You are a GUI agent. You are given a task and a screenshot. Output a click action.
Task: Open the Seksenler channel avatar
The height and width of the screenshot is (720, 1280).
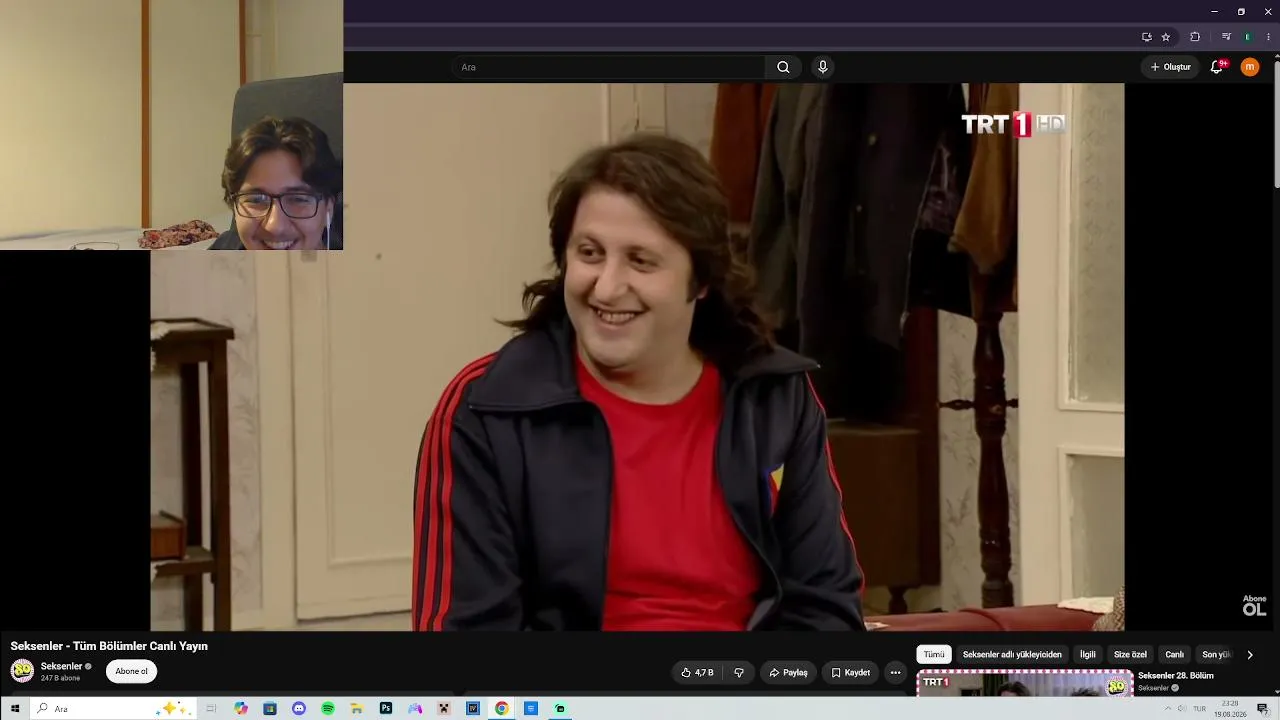(x=22, y=671)
